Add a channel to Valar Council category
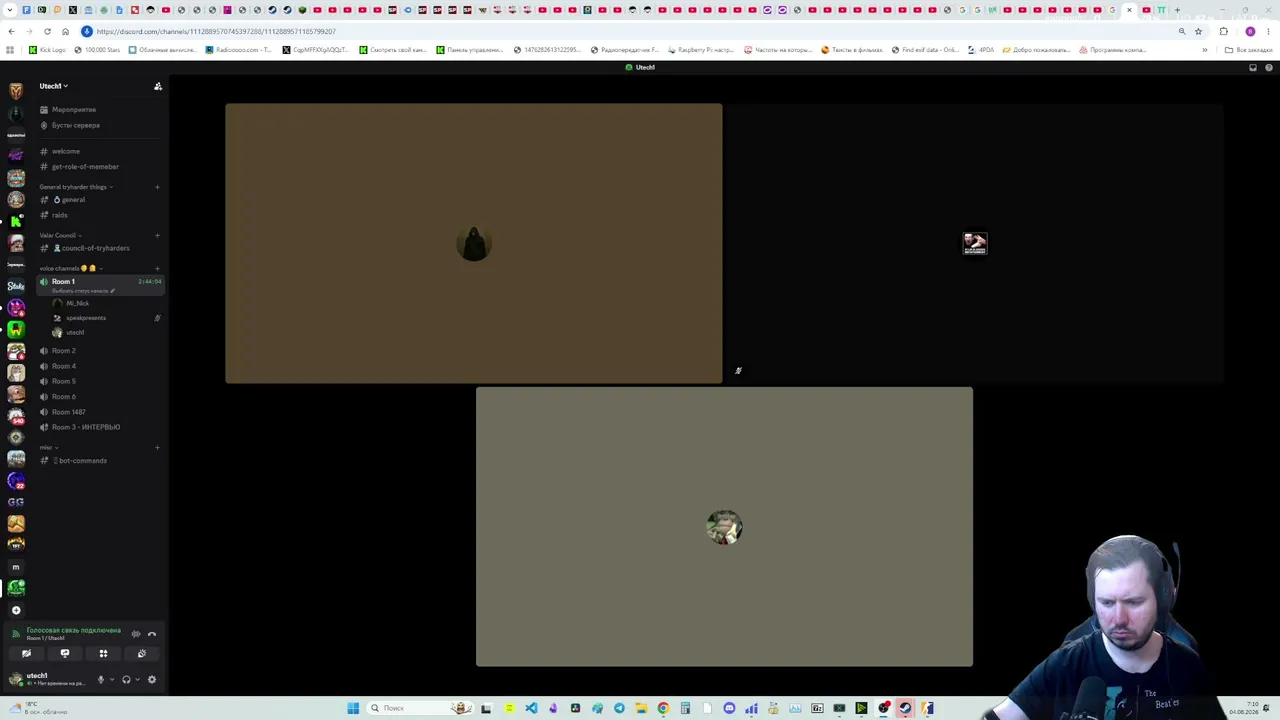Image resolution: width=1280 pixels, height=720 pixels. (x=157, y=235)
